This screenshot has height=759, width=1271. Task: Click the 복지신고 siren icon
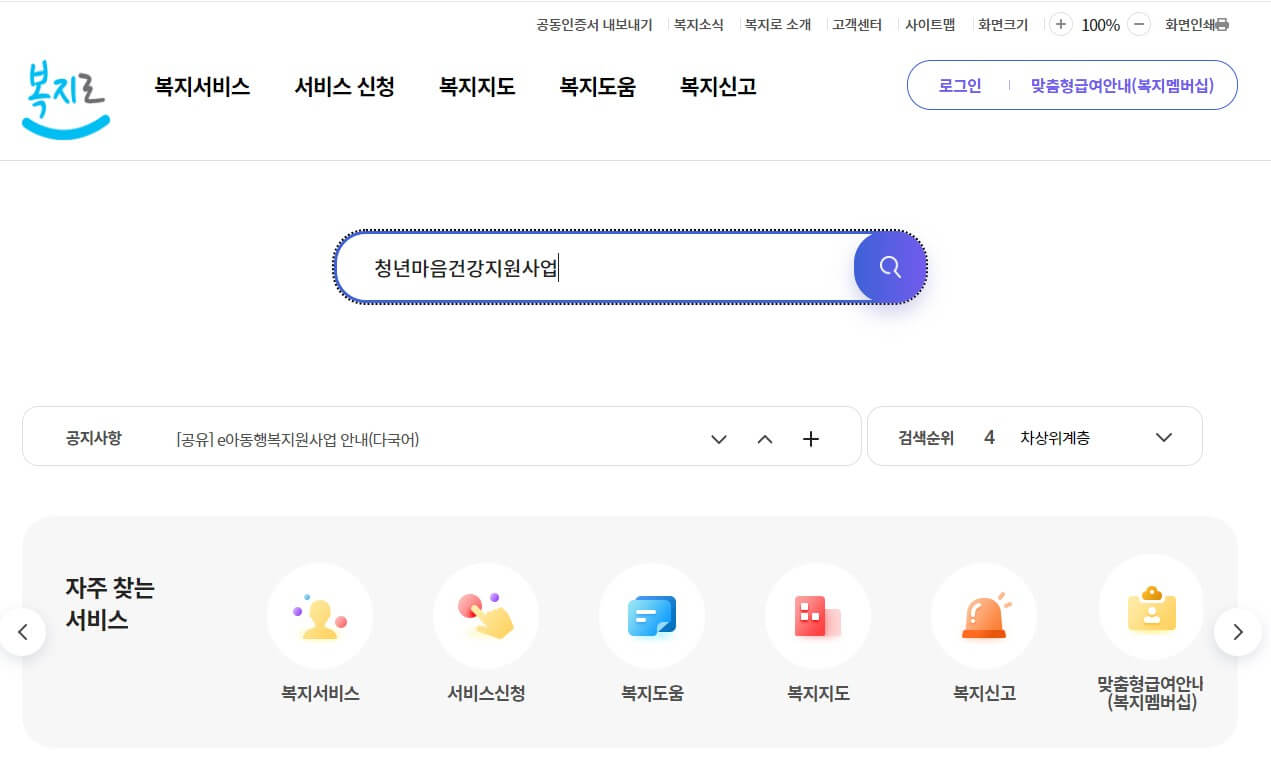984,616
